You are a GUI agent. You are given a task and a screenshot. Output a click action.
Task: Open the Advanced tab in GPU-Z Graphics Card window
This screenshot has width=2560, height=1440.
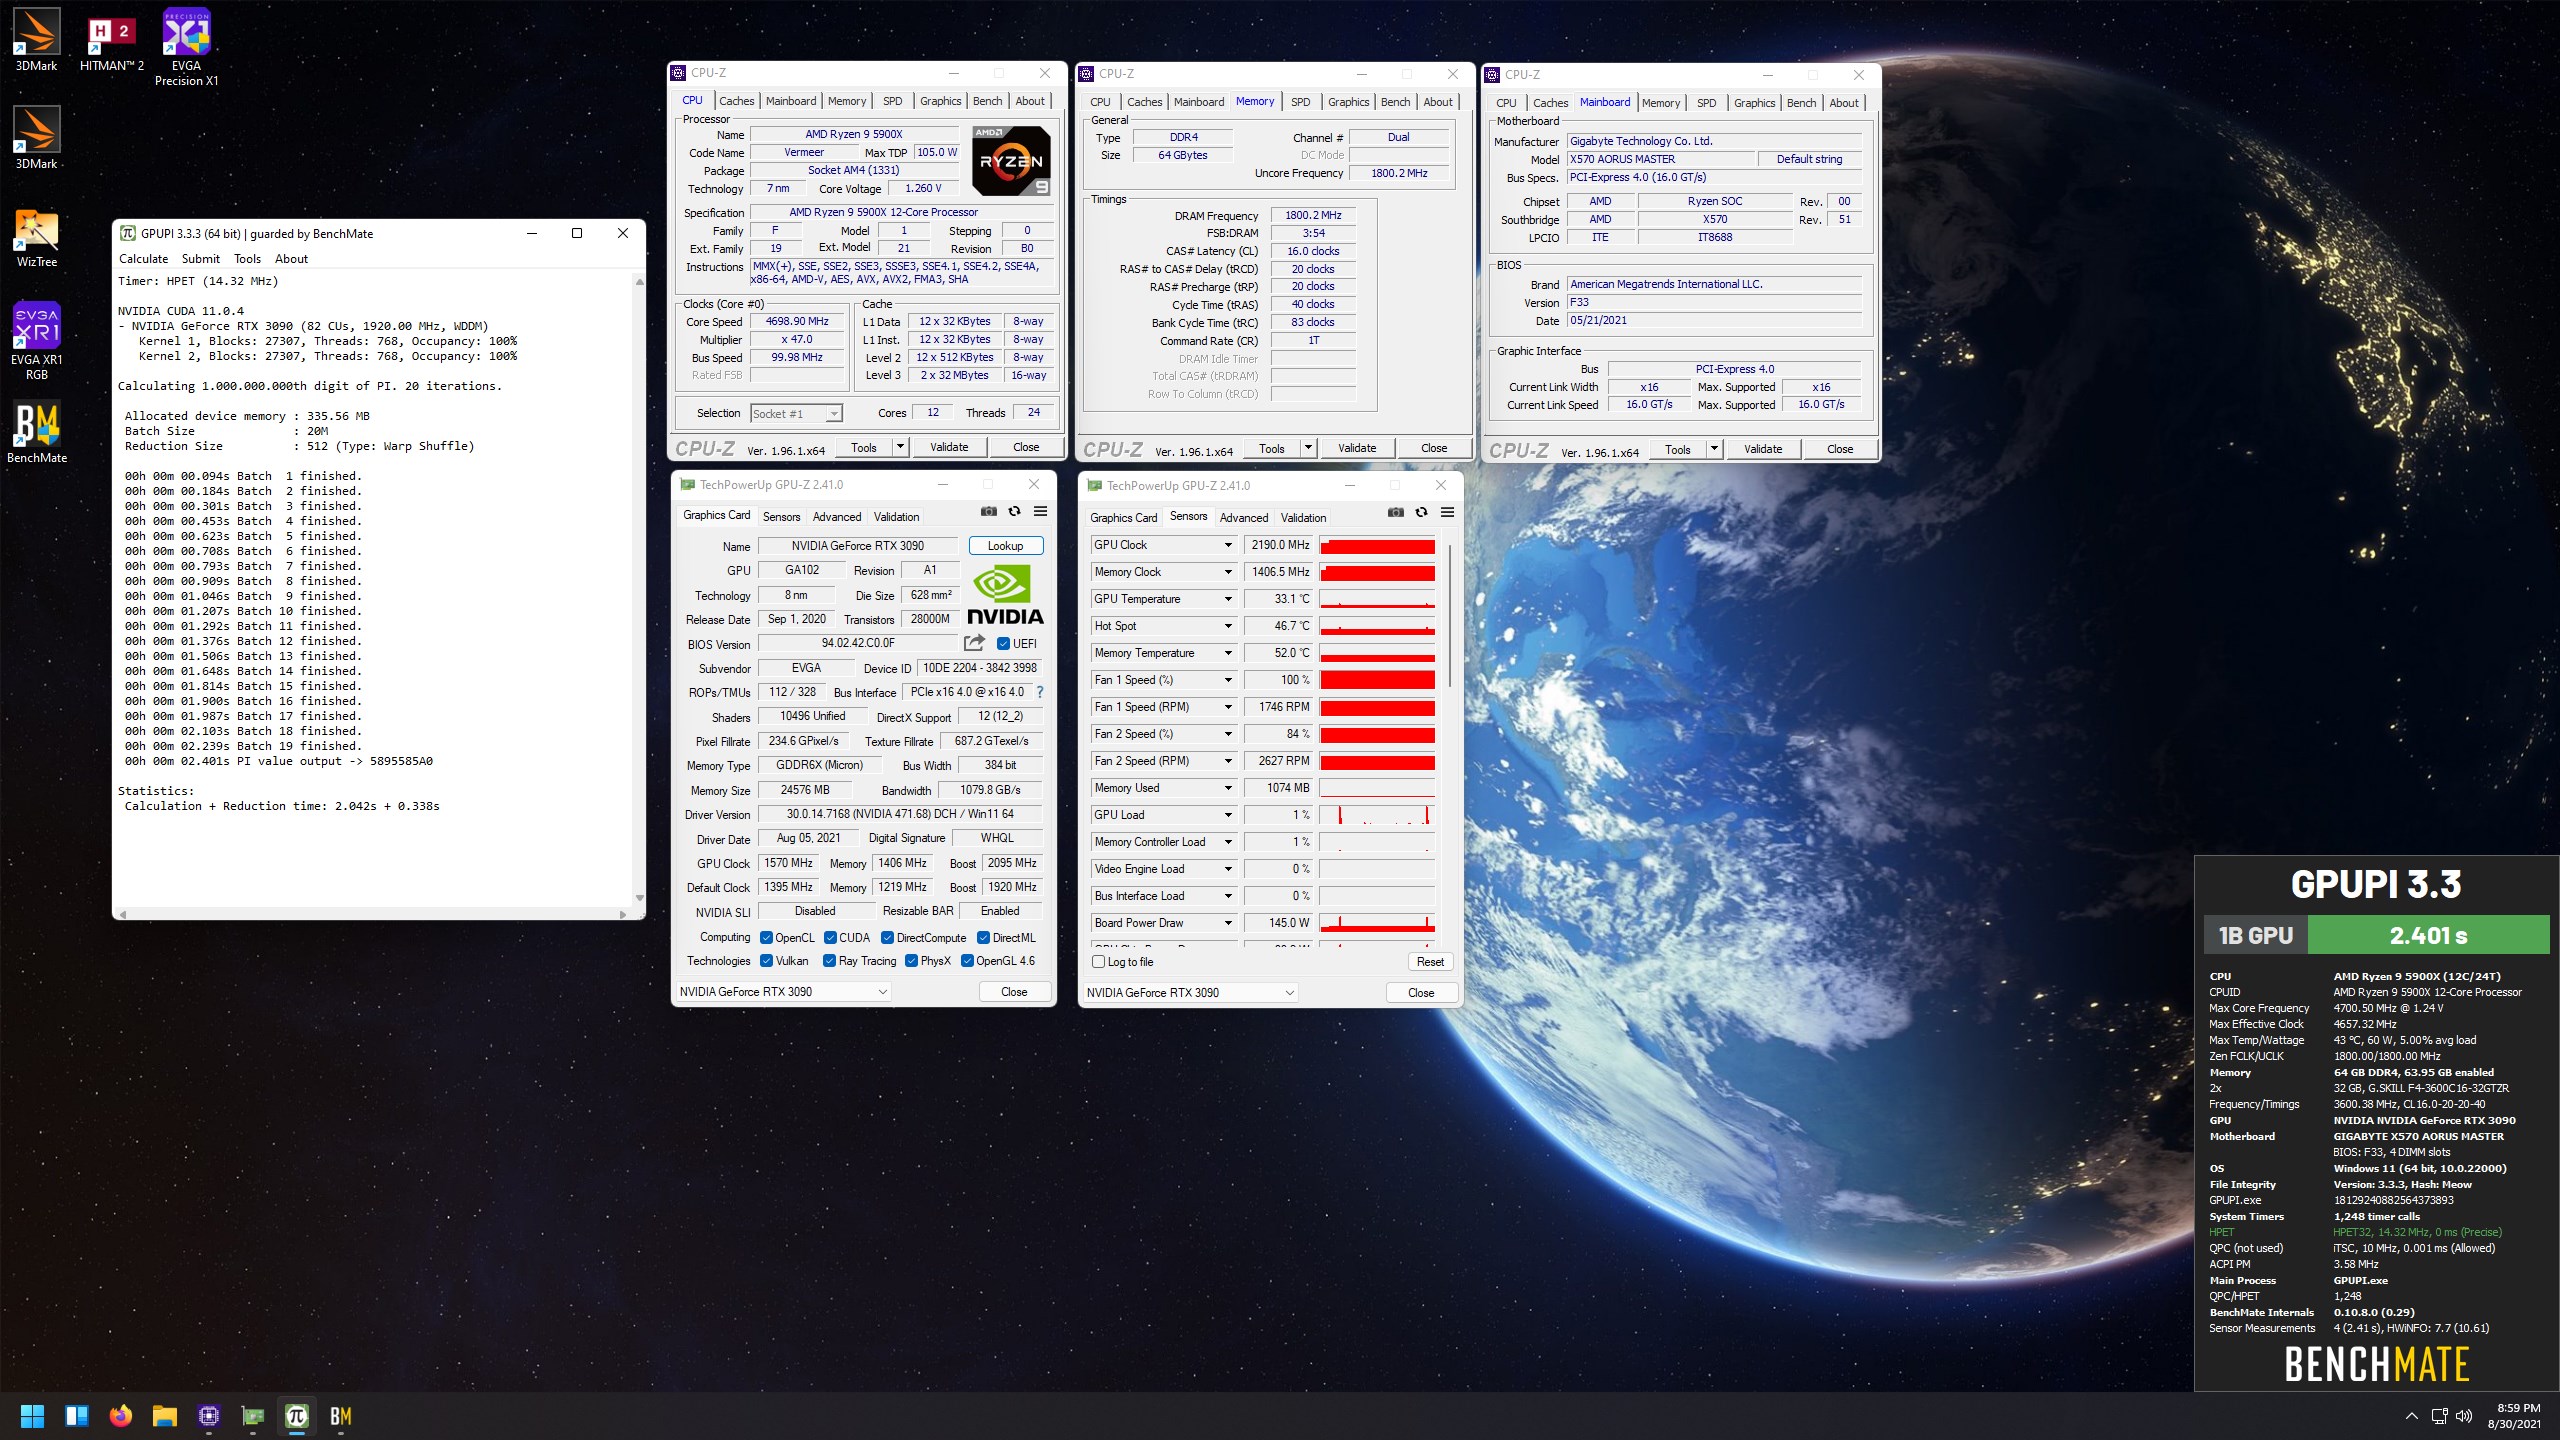coord(836,517)
